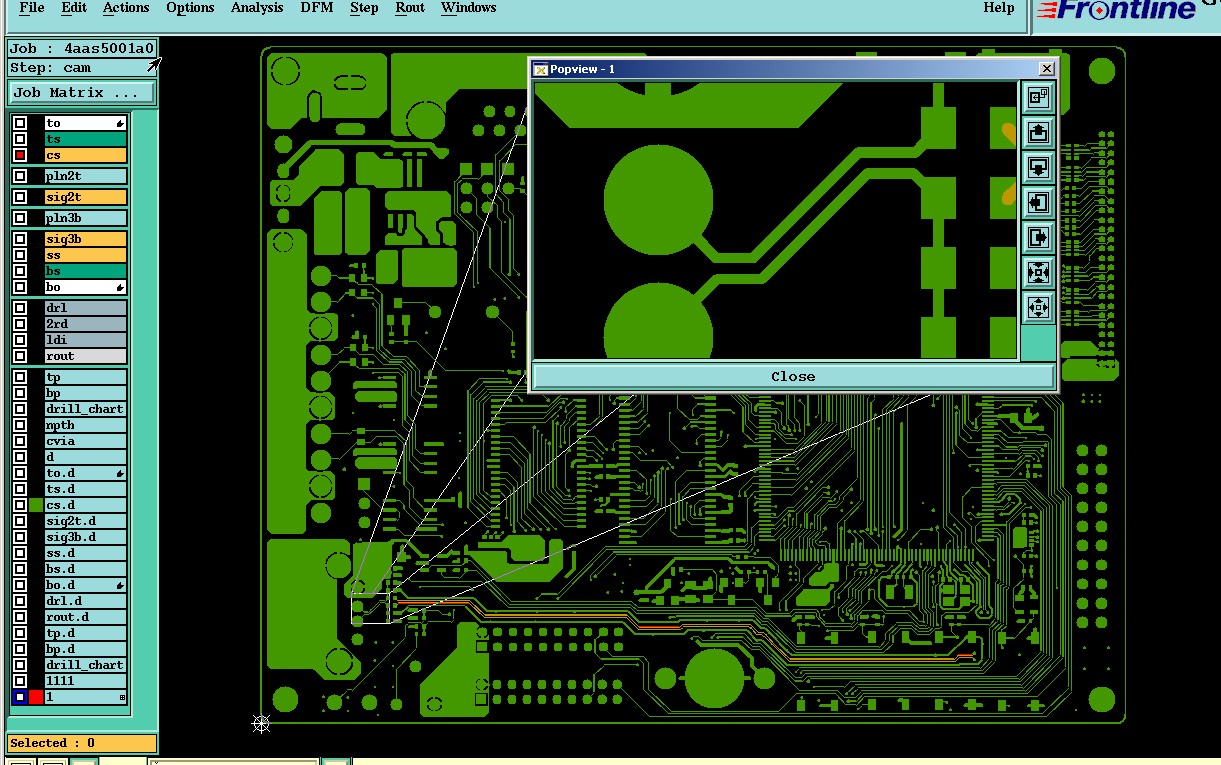Open the DFM menu
This screenshot has height=765, width=1221.
pyautogui.click(x=317, y=8)
